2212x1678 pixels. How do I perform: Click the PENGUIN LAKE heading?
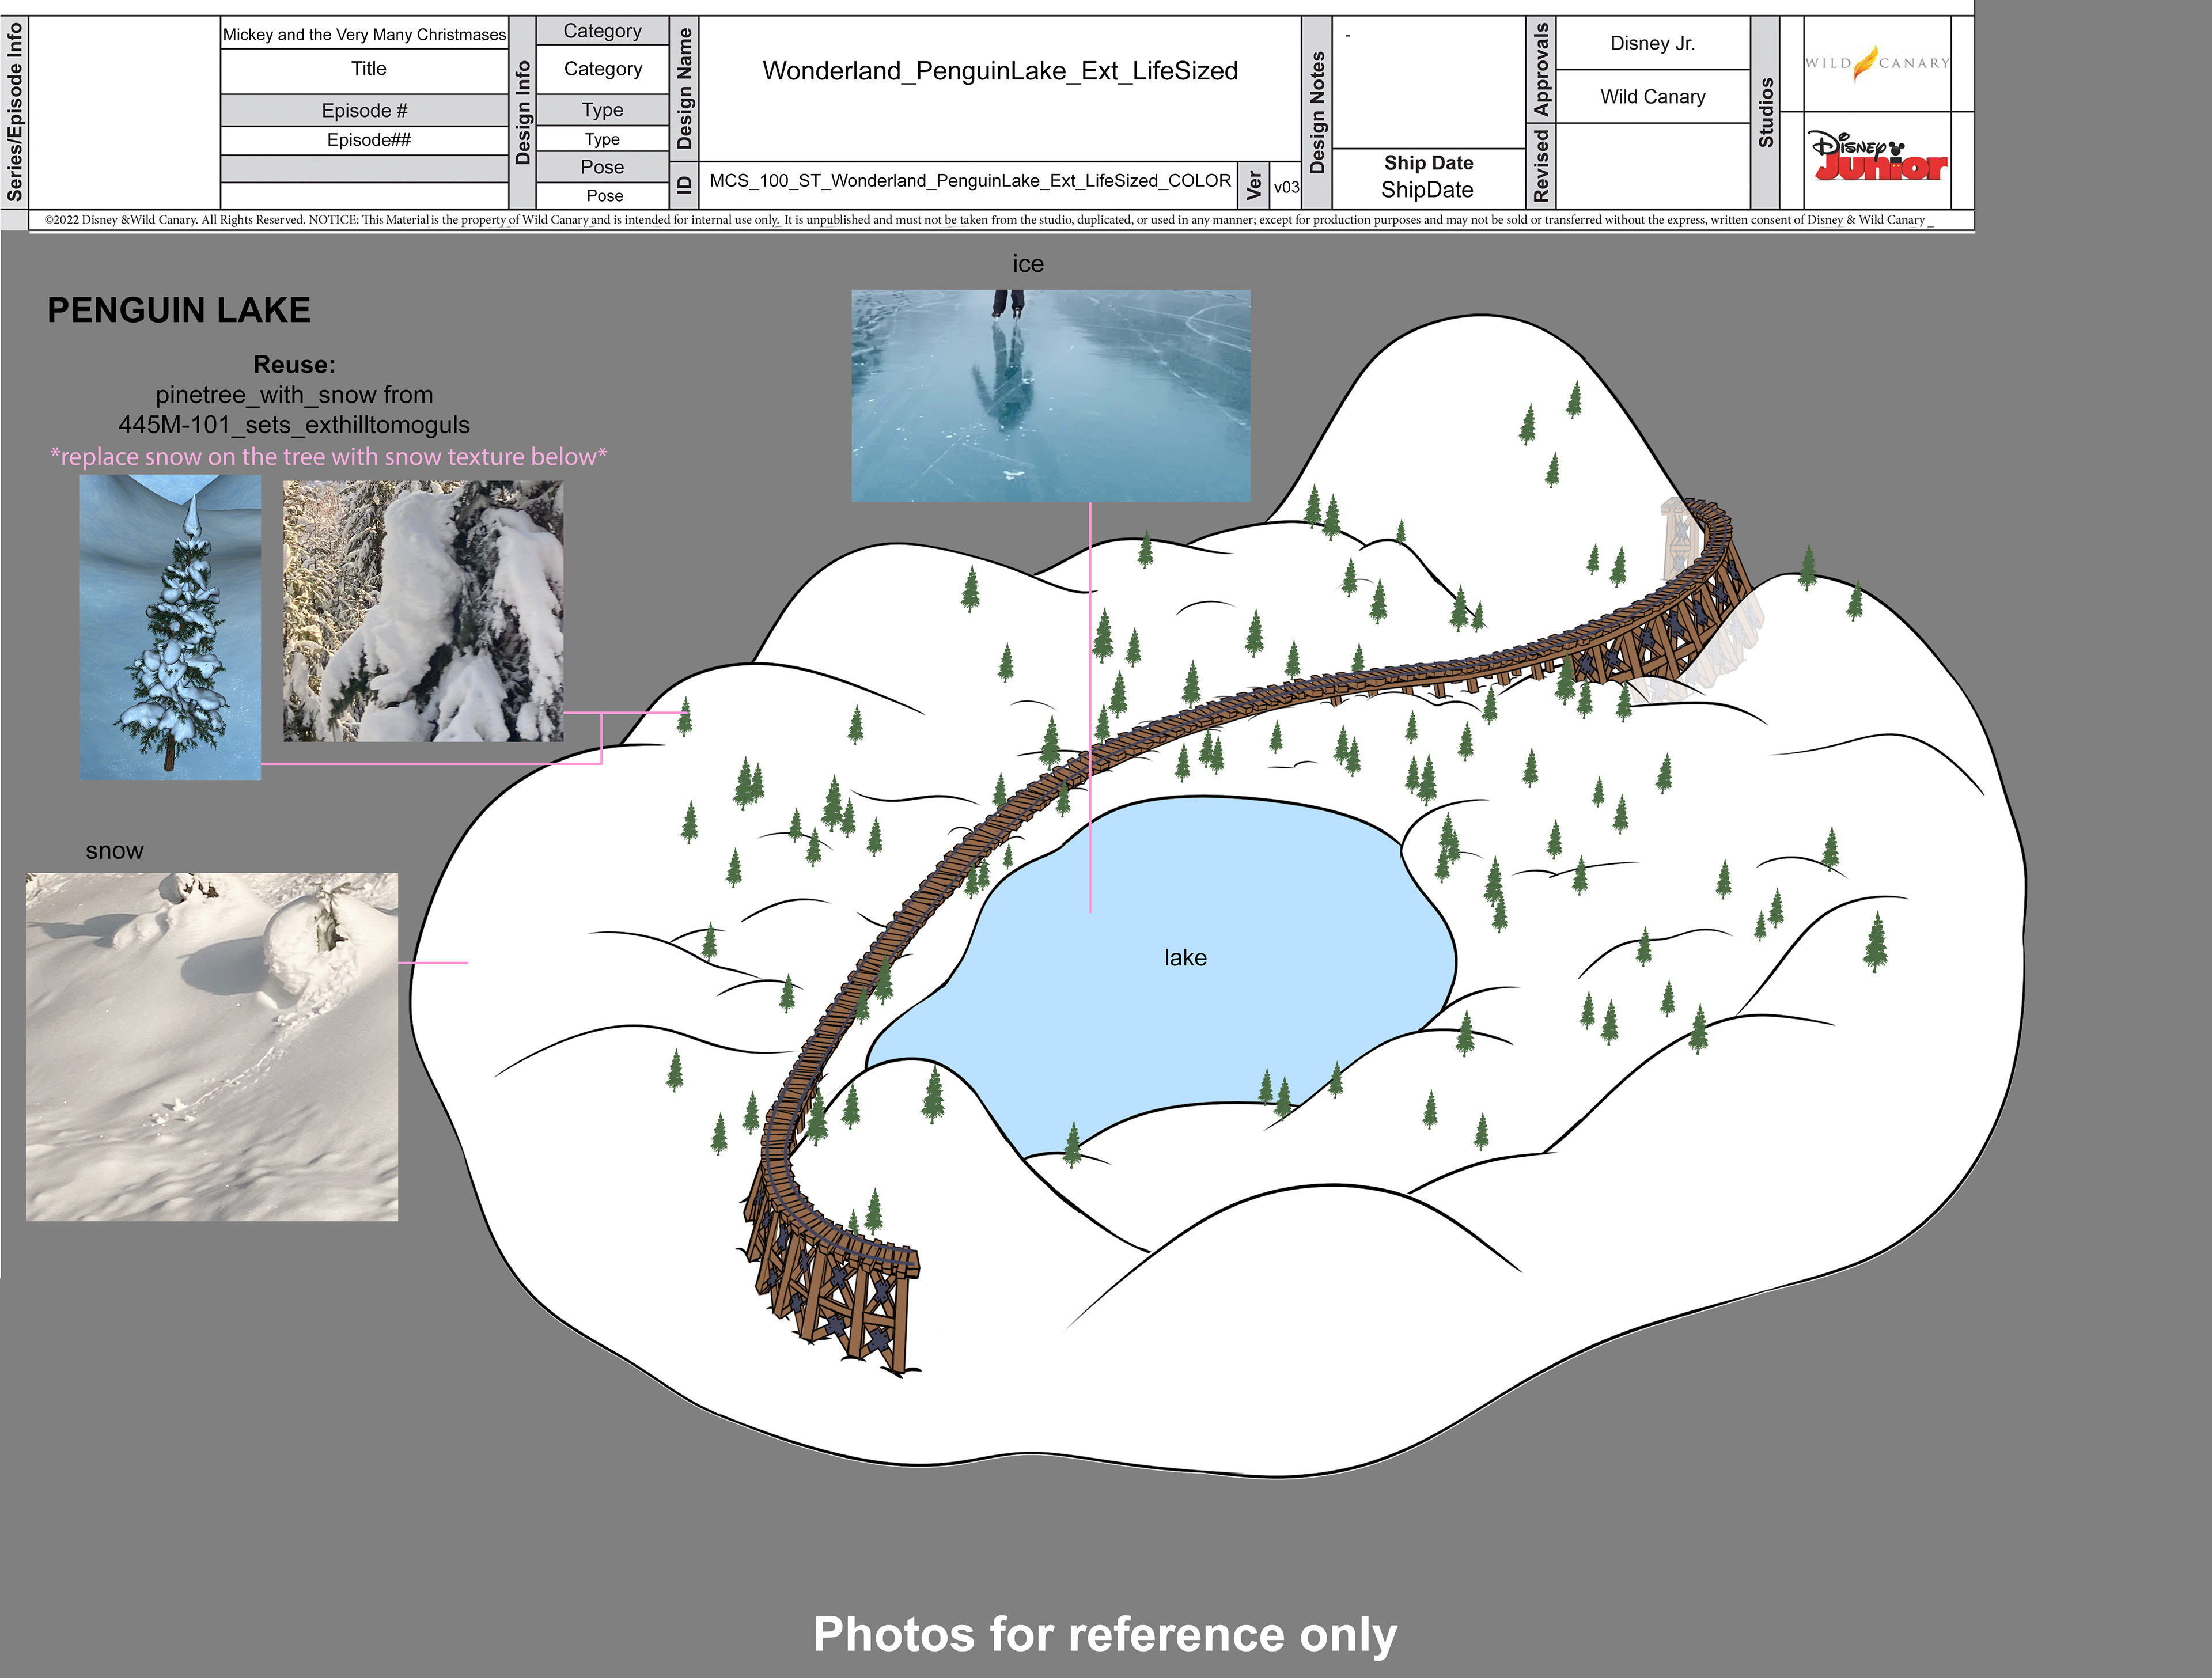click(179, 310)
